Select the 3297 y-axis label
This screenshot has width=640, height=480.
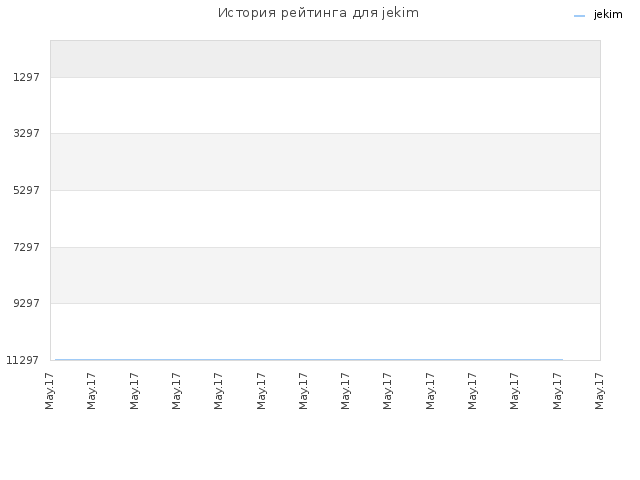[26, 133]
